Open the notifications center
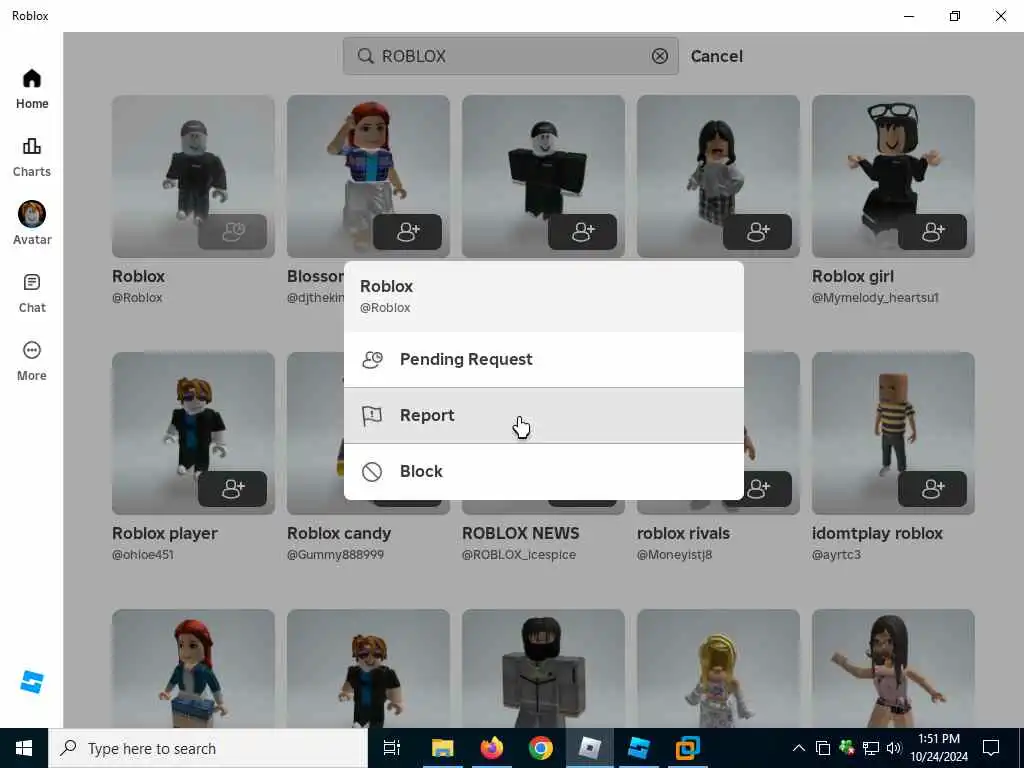 tap(991, 748)
